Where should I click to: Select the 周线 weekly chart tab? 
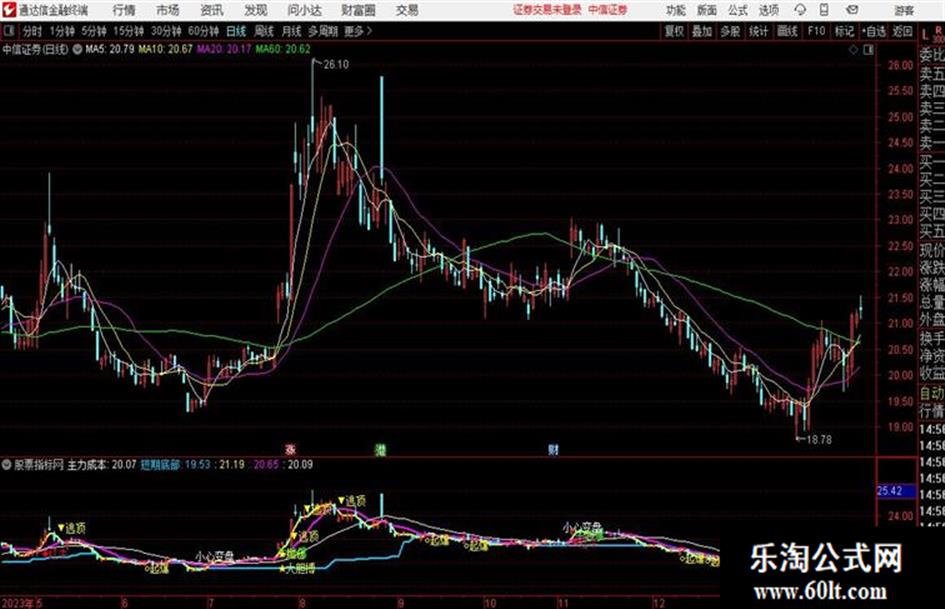pos(264,31)
